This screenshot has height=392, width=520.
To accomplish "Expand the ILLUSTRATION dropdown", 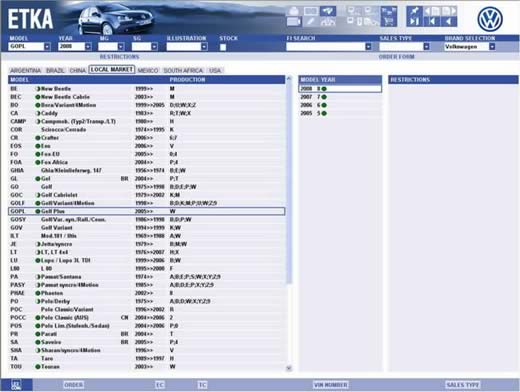I will tap(204, 47).
